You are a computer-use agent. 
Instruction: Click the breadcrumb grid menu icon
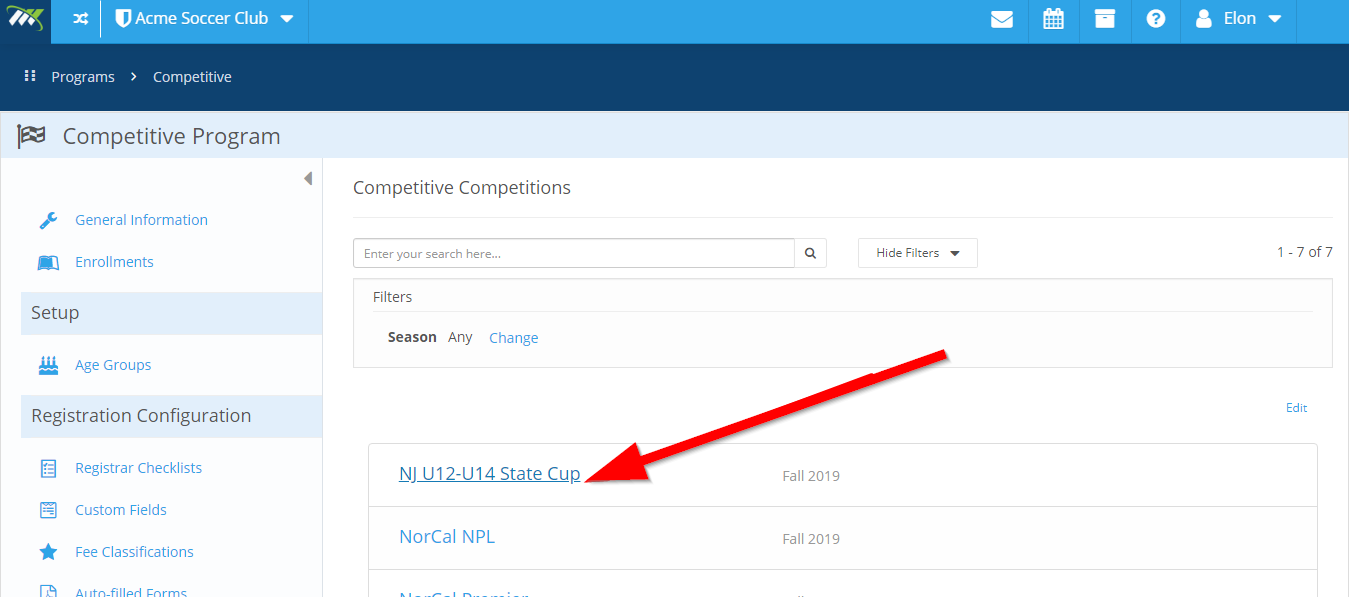30,76
